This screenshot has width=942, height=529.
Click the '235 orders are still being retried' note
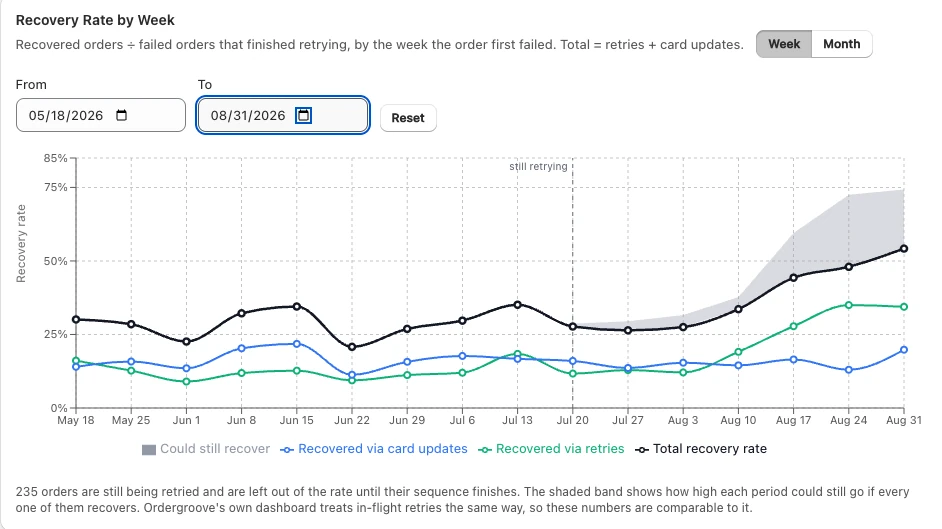[463, 500]
